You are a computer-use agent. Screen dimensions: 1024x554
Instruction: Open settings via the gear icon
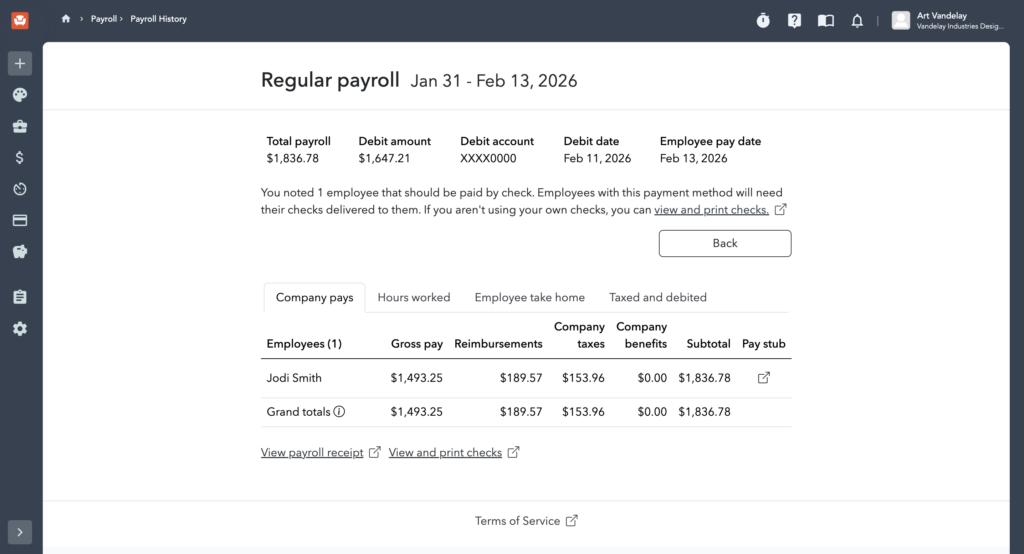coord(20,329)
